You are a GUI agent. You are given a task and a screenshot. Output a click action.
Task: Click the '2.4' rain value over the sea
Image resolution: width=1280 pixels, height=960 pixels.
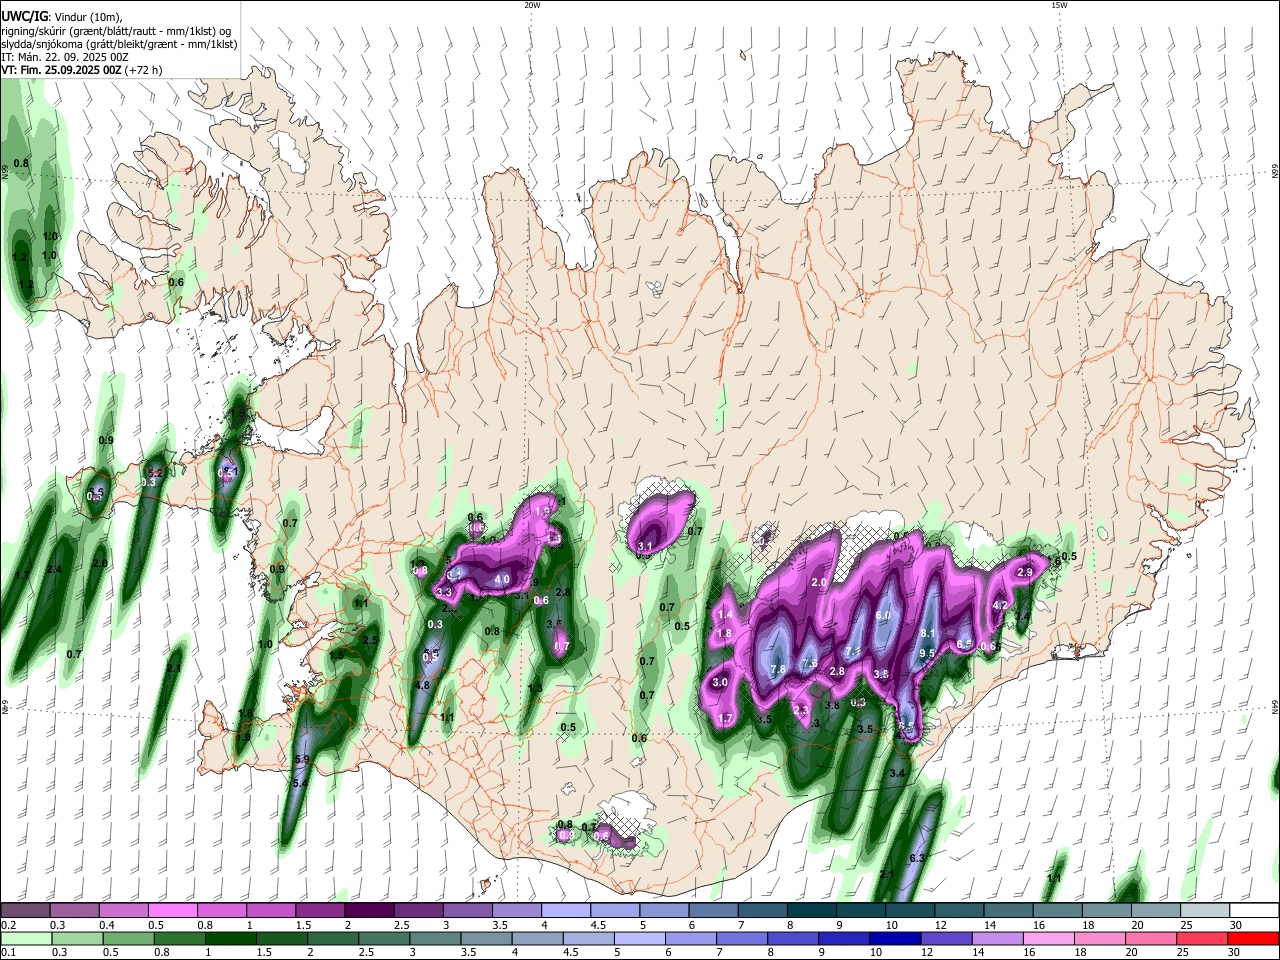tap(54, 570)
